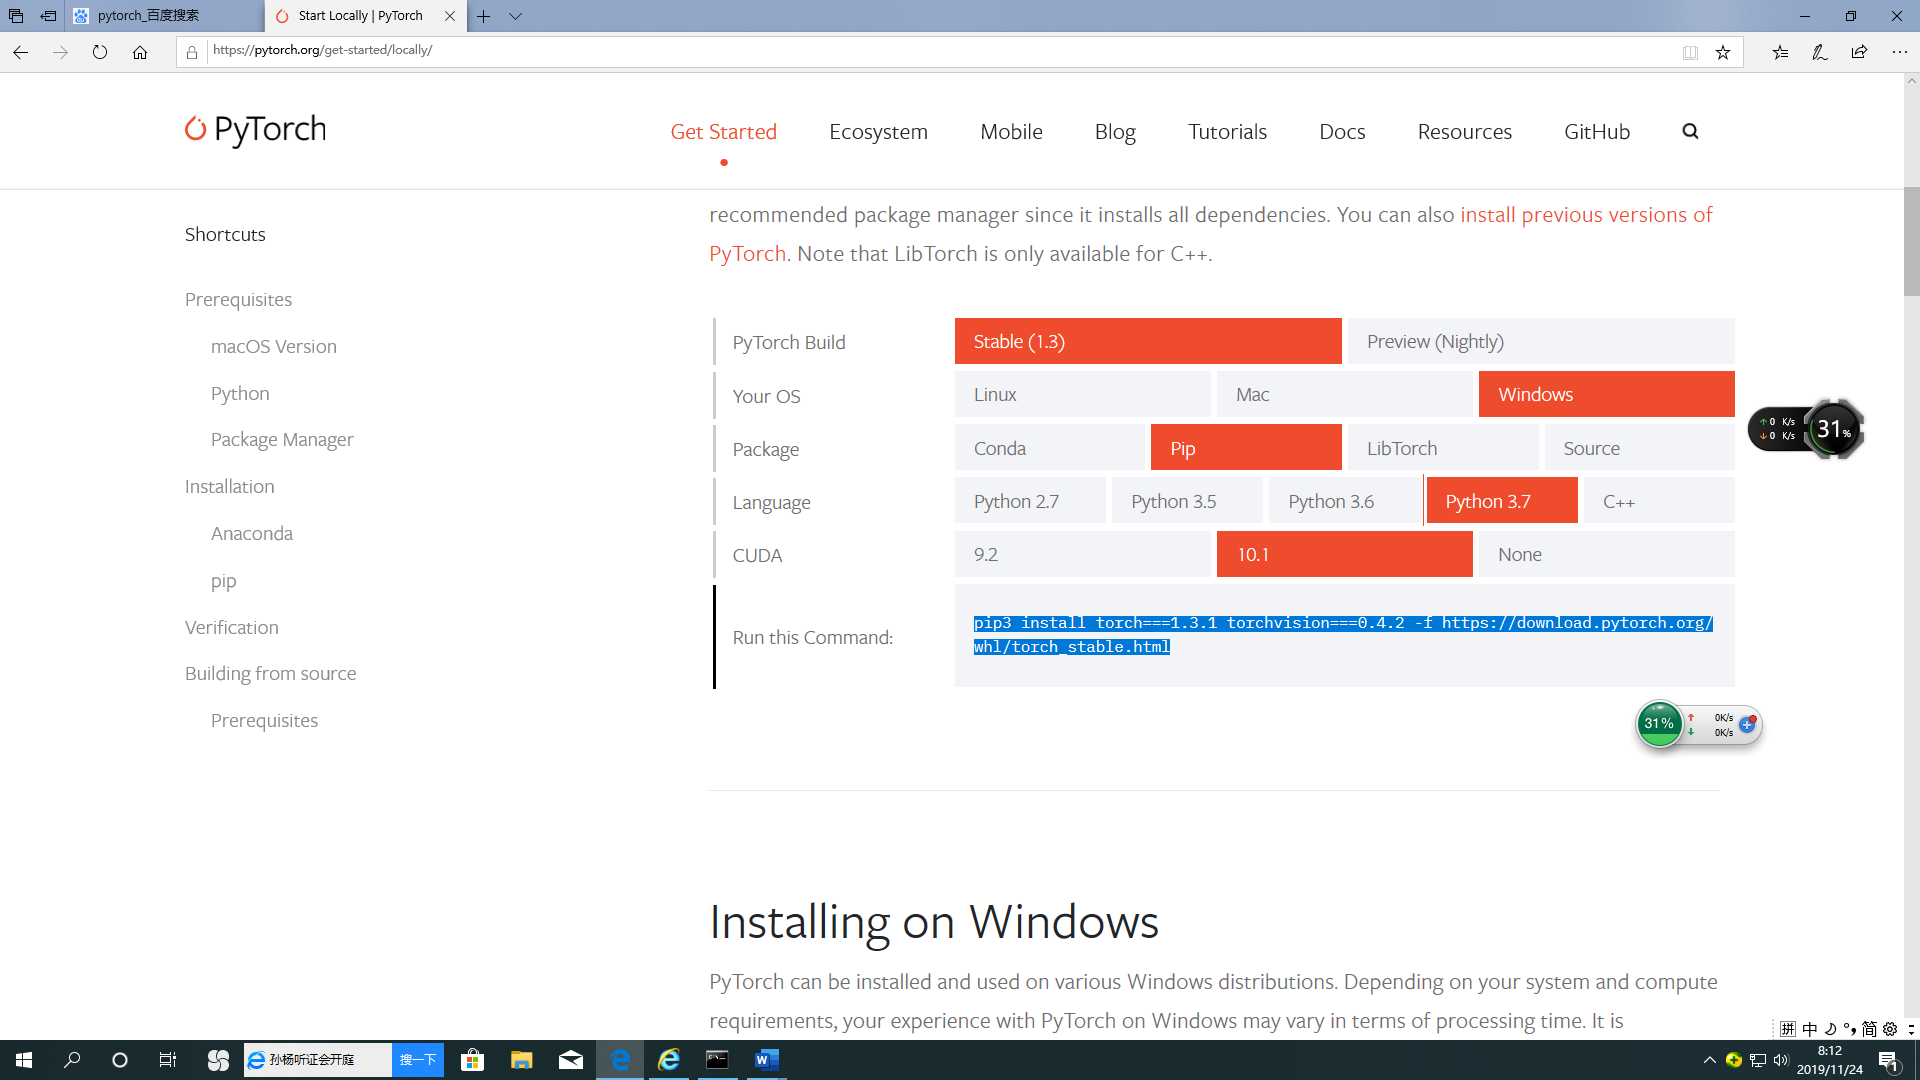This screenshot has height=1080, width=1920.
Task: Select CUDA None option
Action: click(1606, 555)
